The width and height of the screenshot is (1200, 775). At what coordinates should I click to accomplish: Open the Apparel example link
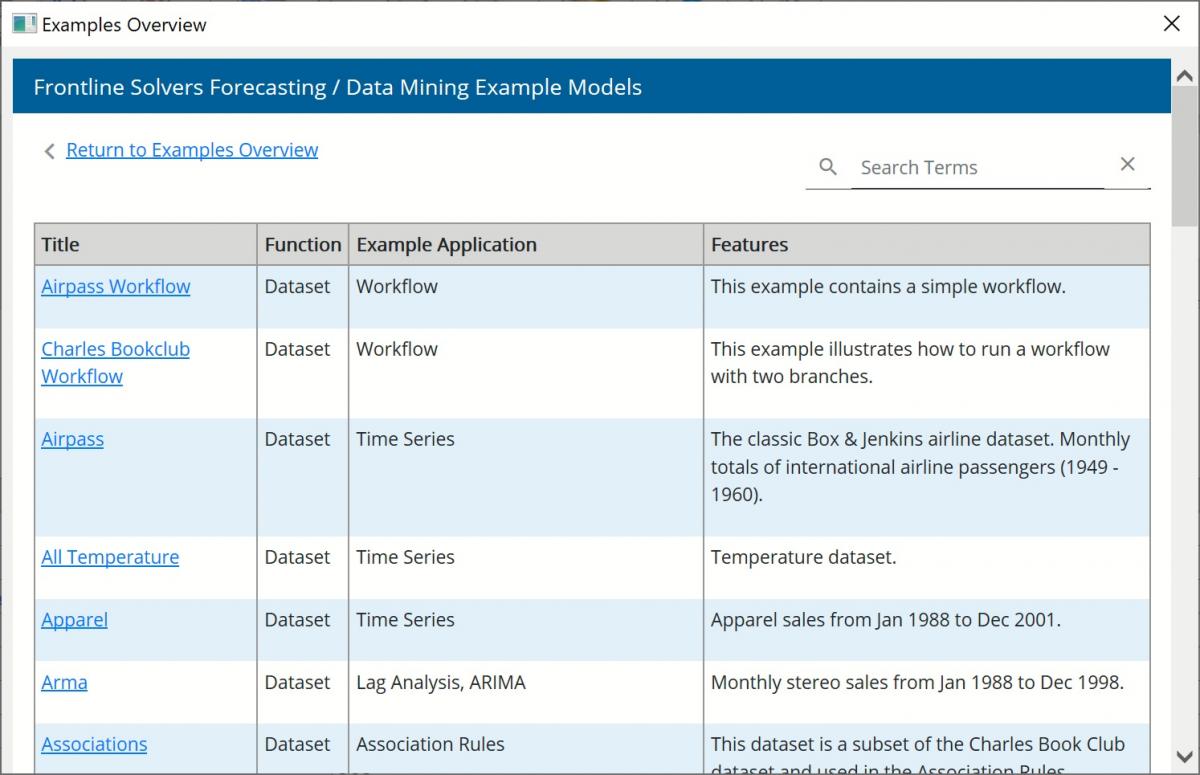pos(74,620)
